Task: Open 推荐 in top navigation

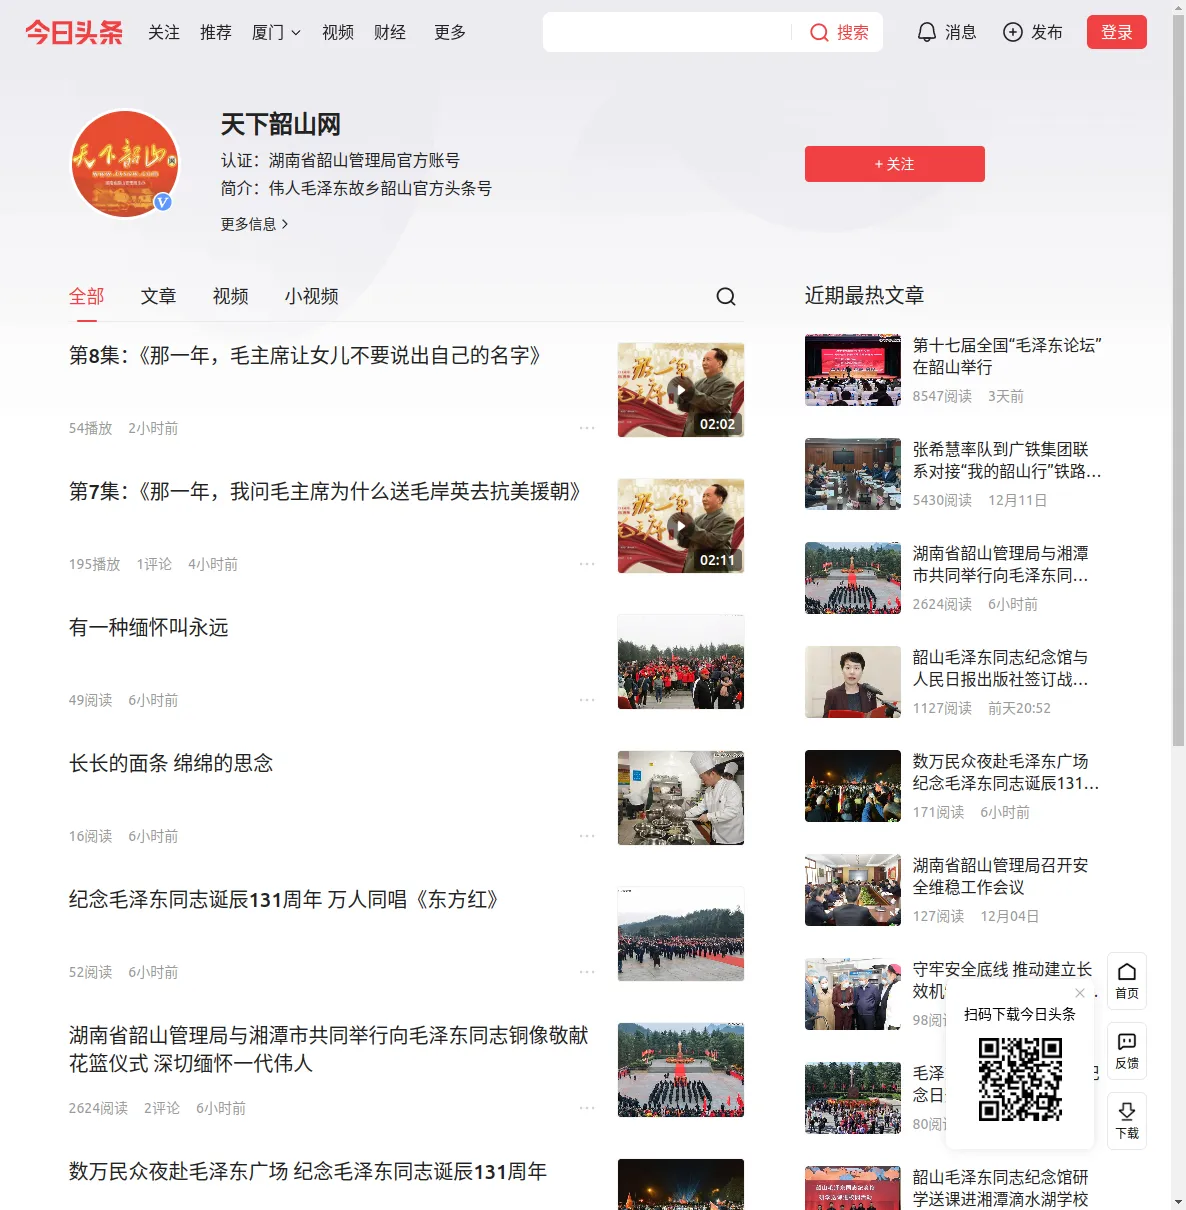Action: pos(216,33)
